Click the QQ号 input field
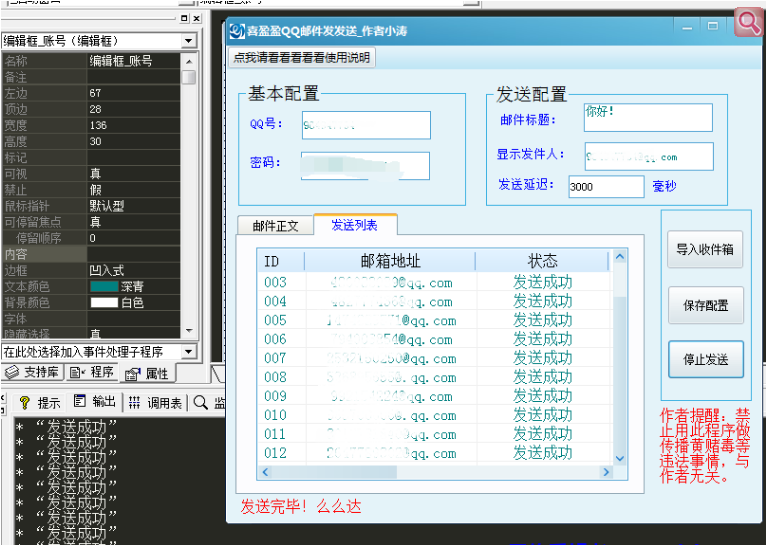This screenshot has height=545, width=769. click(x=366, y=125)
